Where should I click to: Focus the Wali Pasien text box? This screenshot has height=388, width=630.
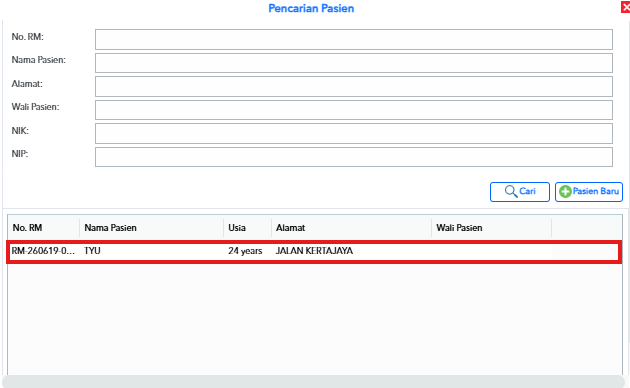click(x=354, y=110)
